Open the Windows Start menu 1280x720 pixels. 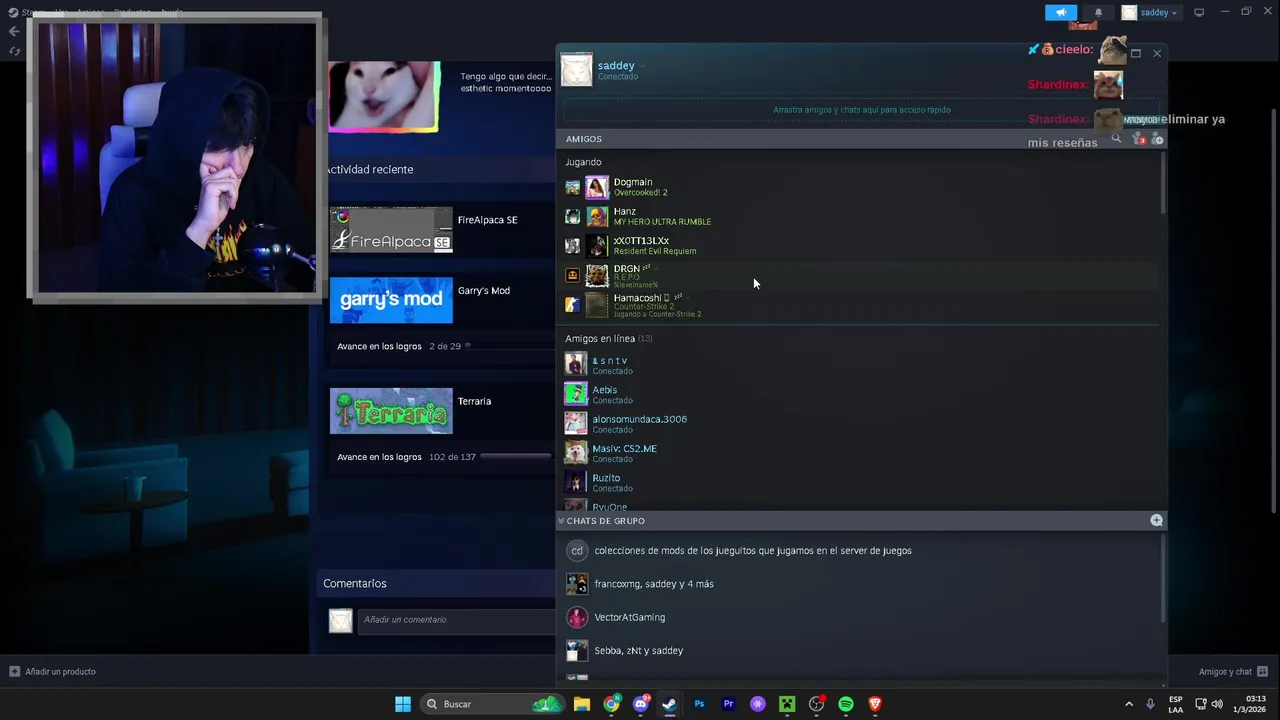click(403, 704)
